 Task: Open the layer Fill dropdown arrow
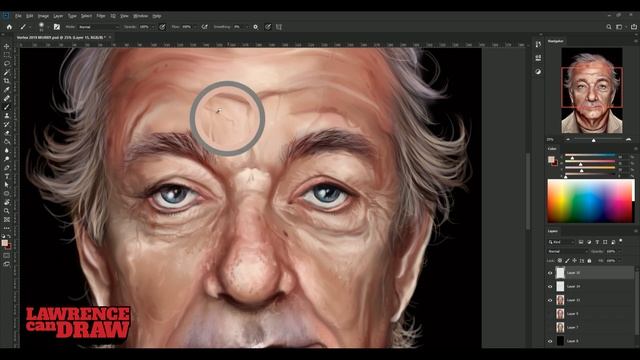coord(620,260)
